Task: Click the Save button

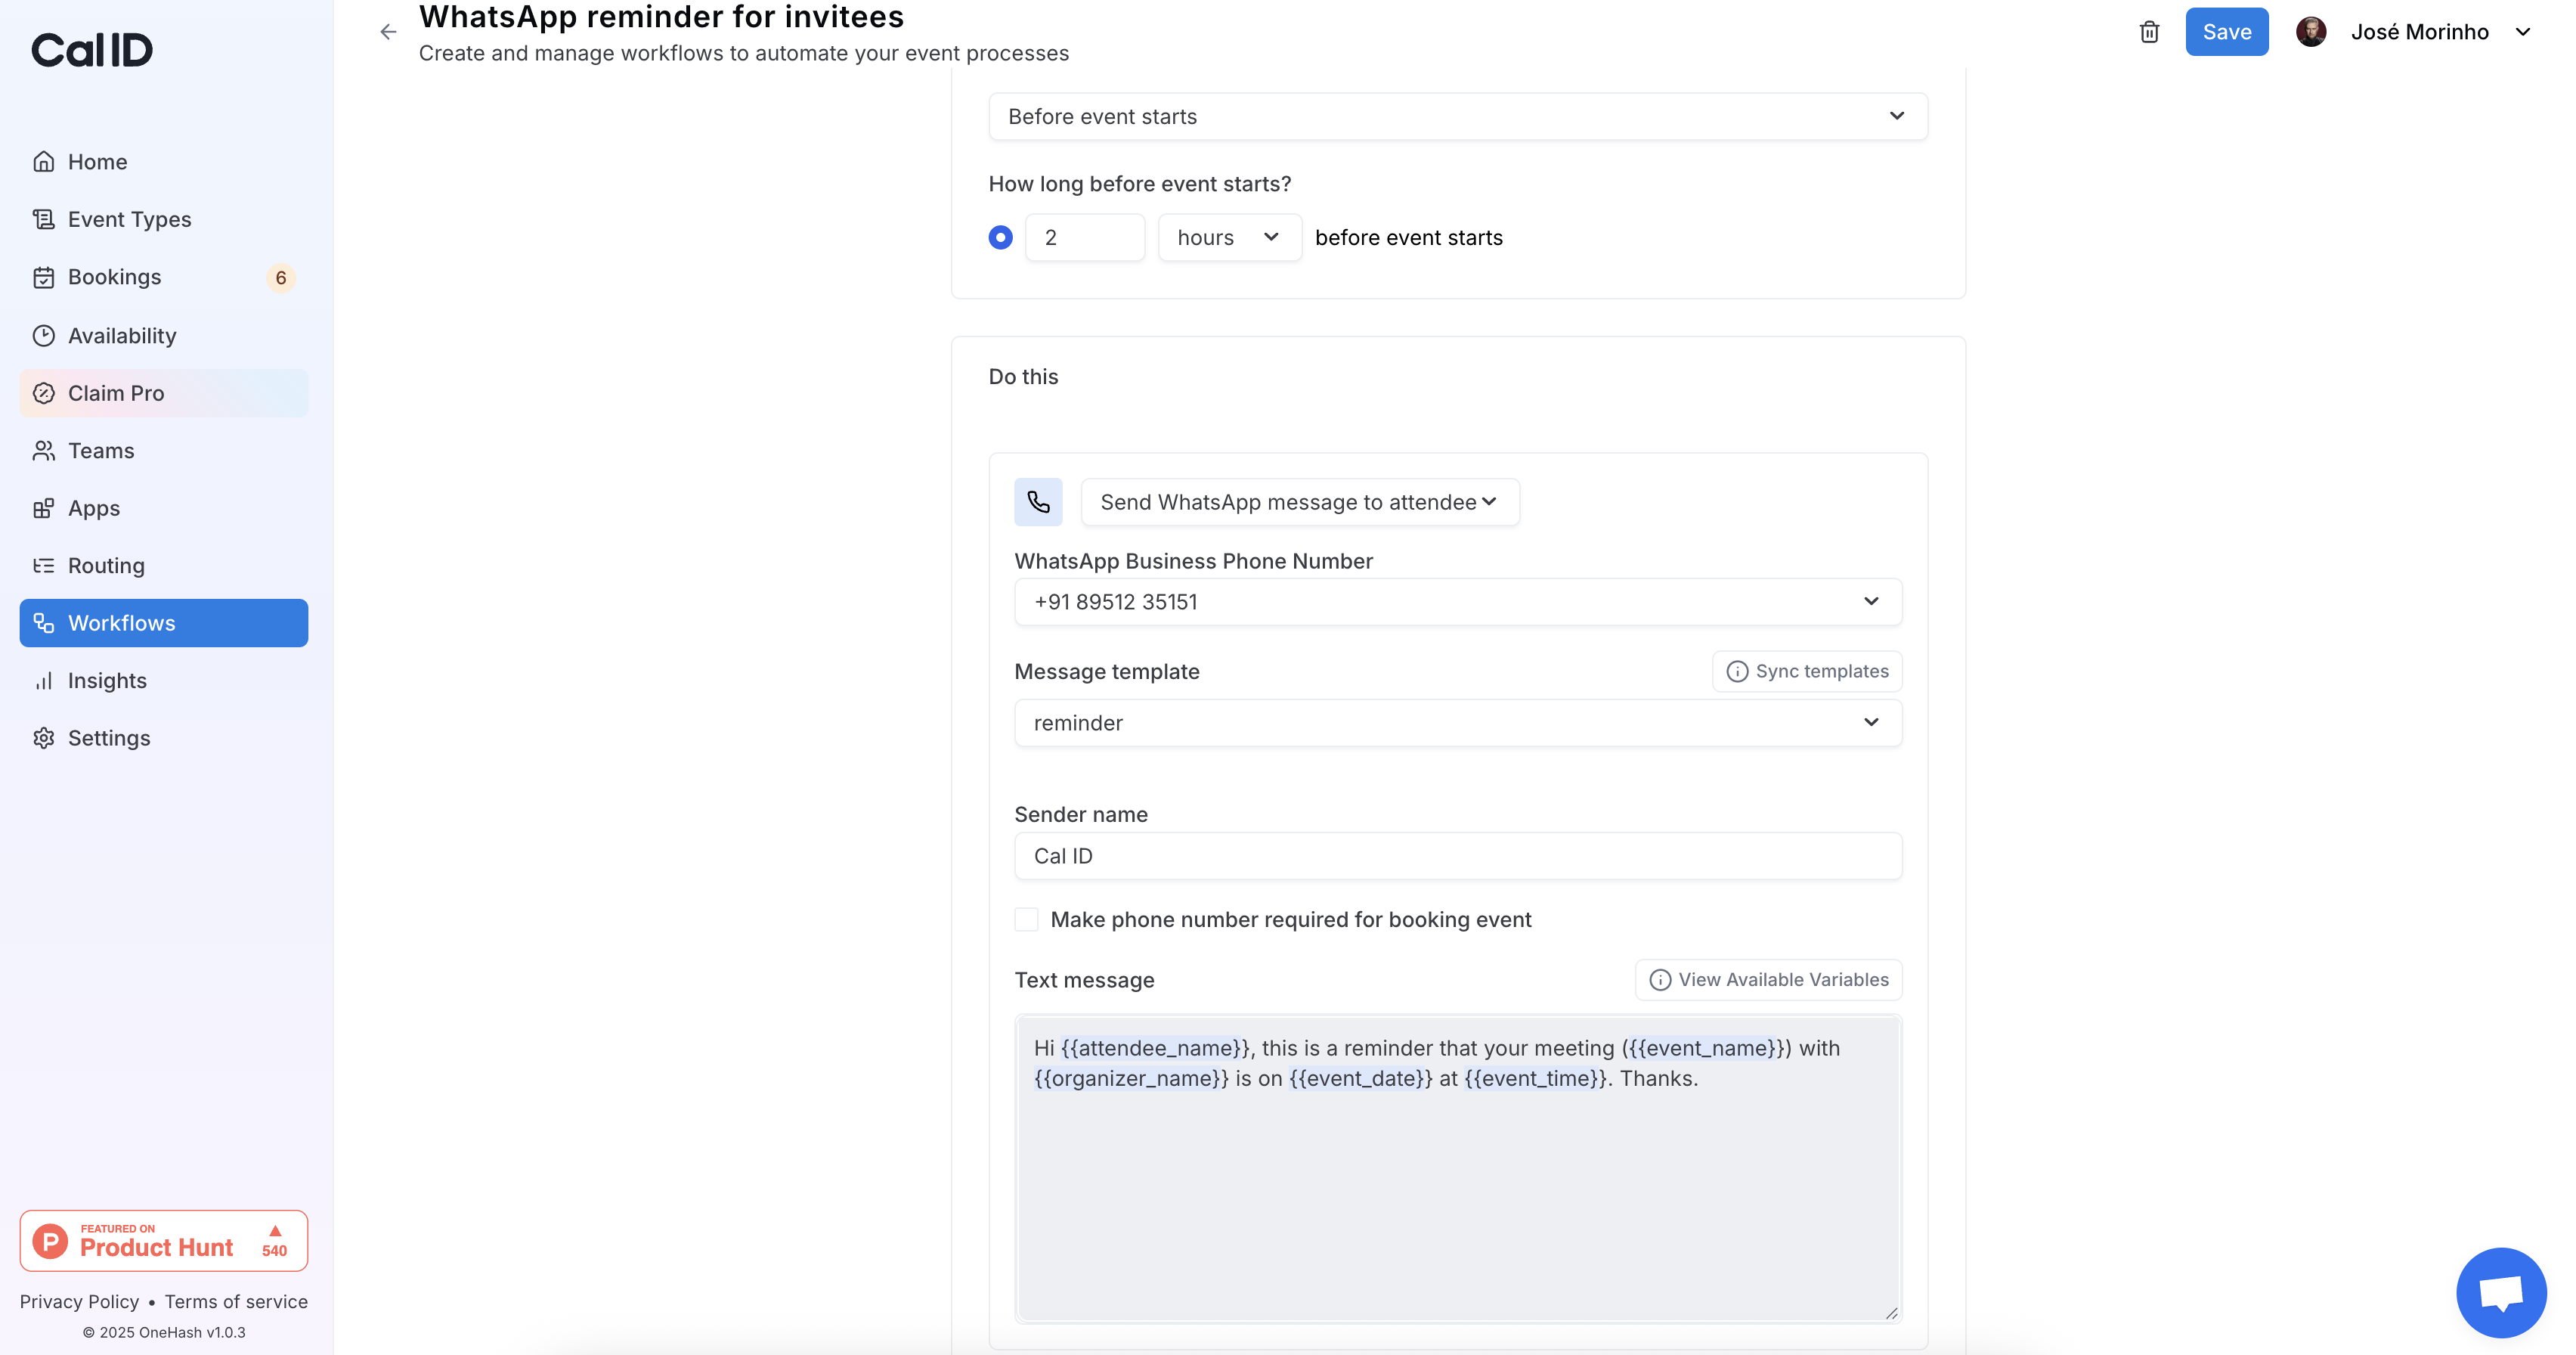Action: coord(2226,32)
